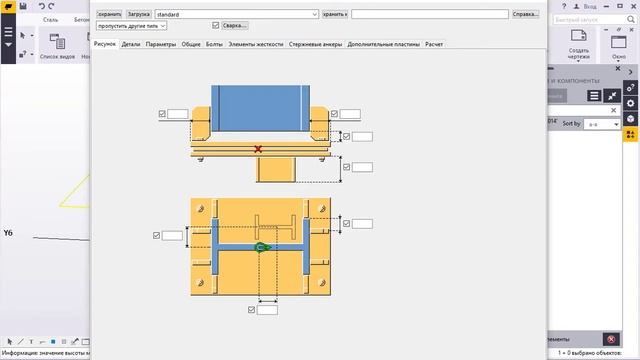Select bottom toolbar arrow selection switch

[10, 342]
